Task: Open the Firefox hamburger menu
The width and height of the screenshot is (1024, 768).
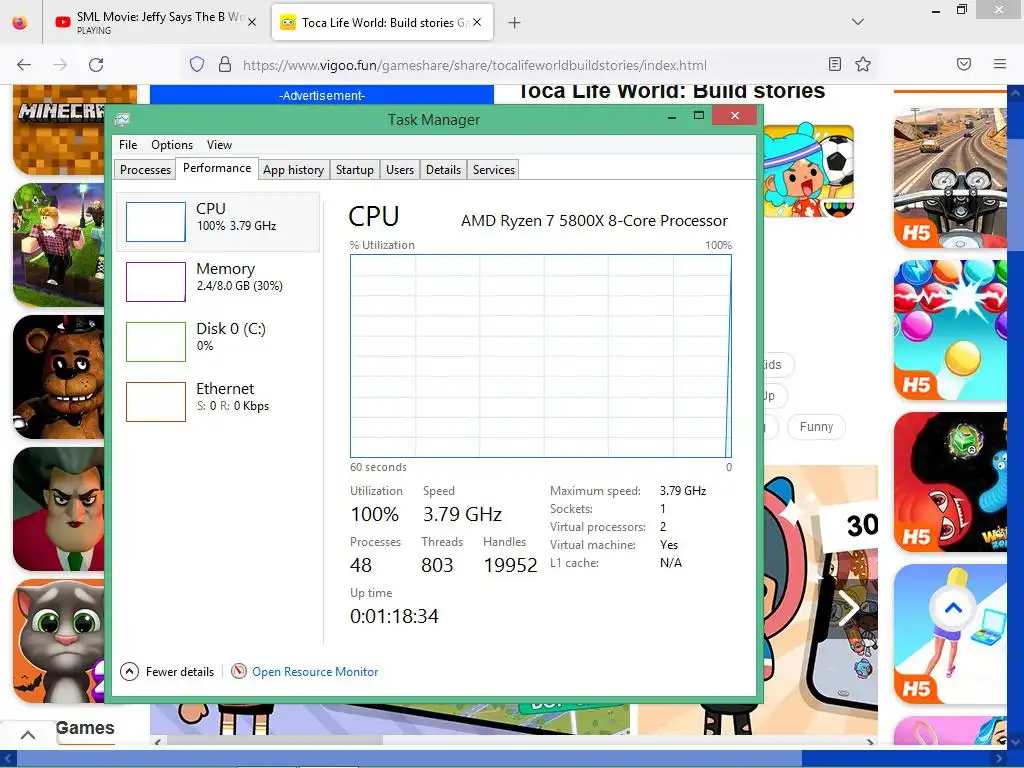Action: [x=1000, y=64]
